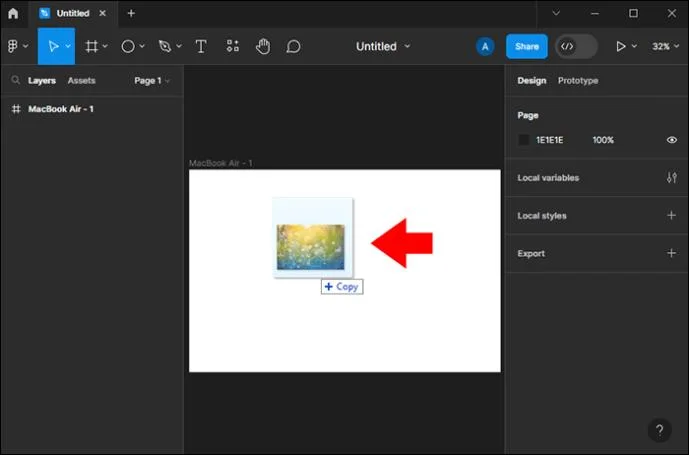The image size is (689, 455).
Task: Select the Frame tool
Action: pos(92,46)
